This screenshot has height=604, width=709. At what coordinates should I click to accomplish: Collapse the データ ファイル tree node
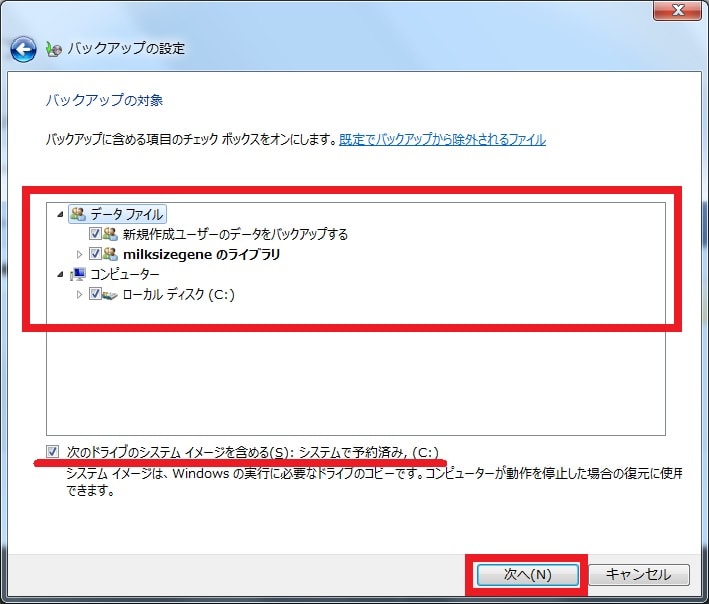(x=60, y=214)
